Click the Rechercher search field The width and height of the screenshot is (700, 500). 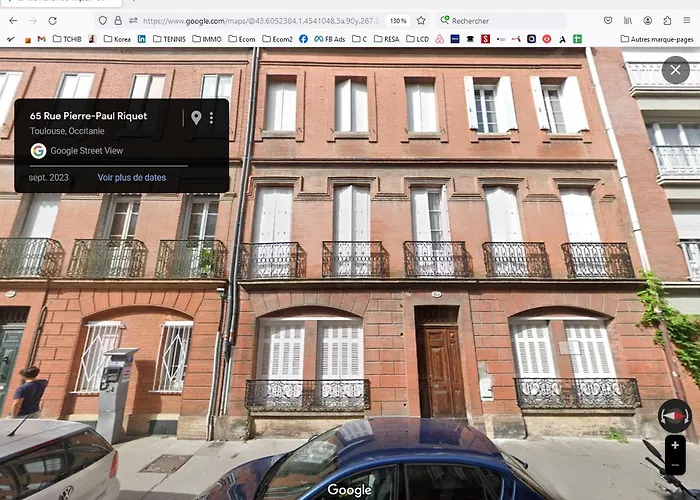[x=500, y=20]
